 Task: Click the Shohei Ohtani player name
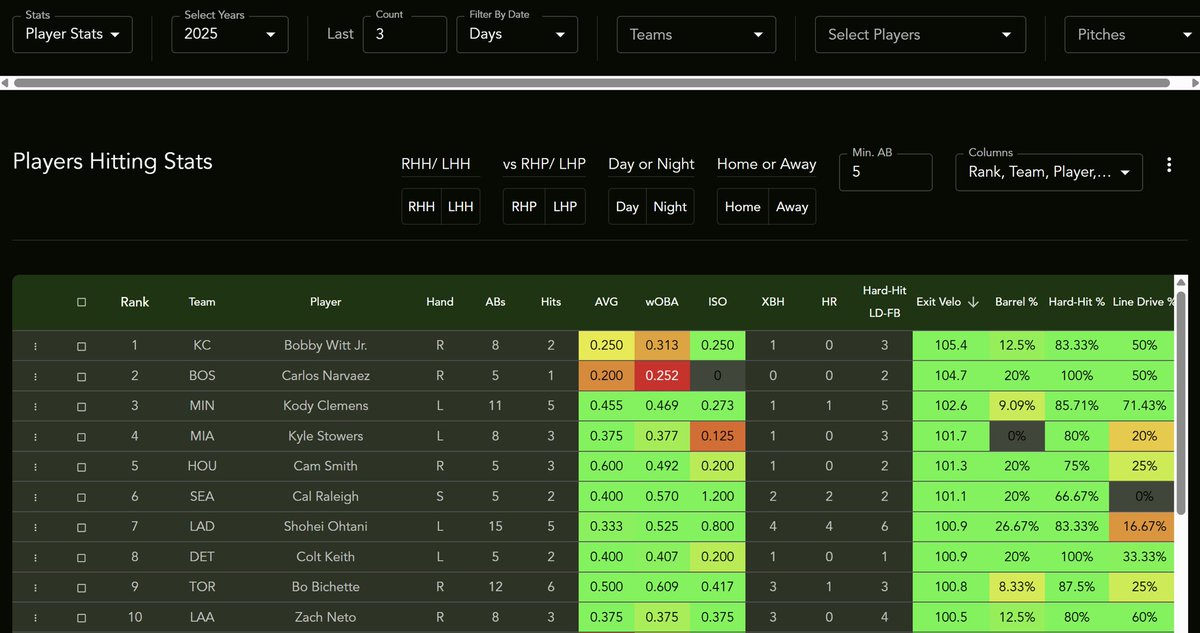(x=325, y=527)
